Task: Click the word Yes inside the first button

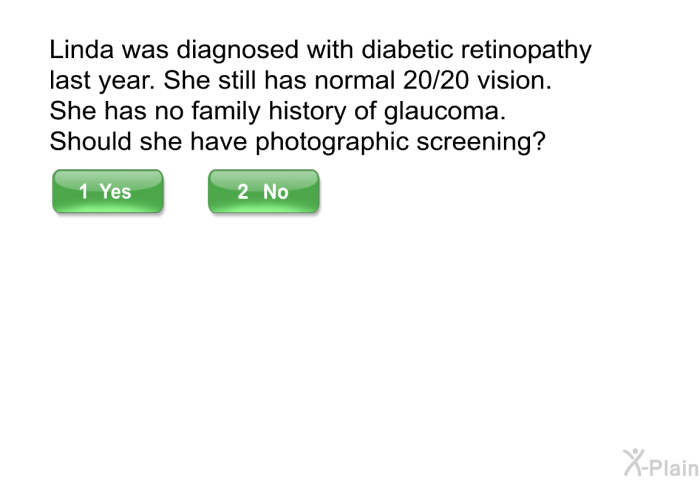Action: [x=115, y=192]
